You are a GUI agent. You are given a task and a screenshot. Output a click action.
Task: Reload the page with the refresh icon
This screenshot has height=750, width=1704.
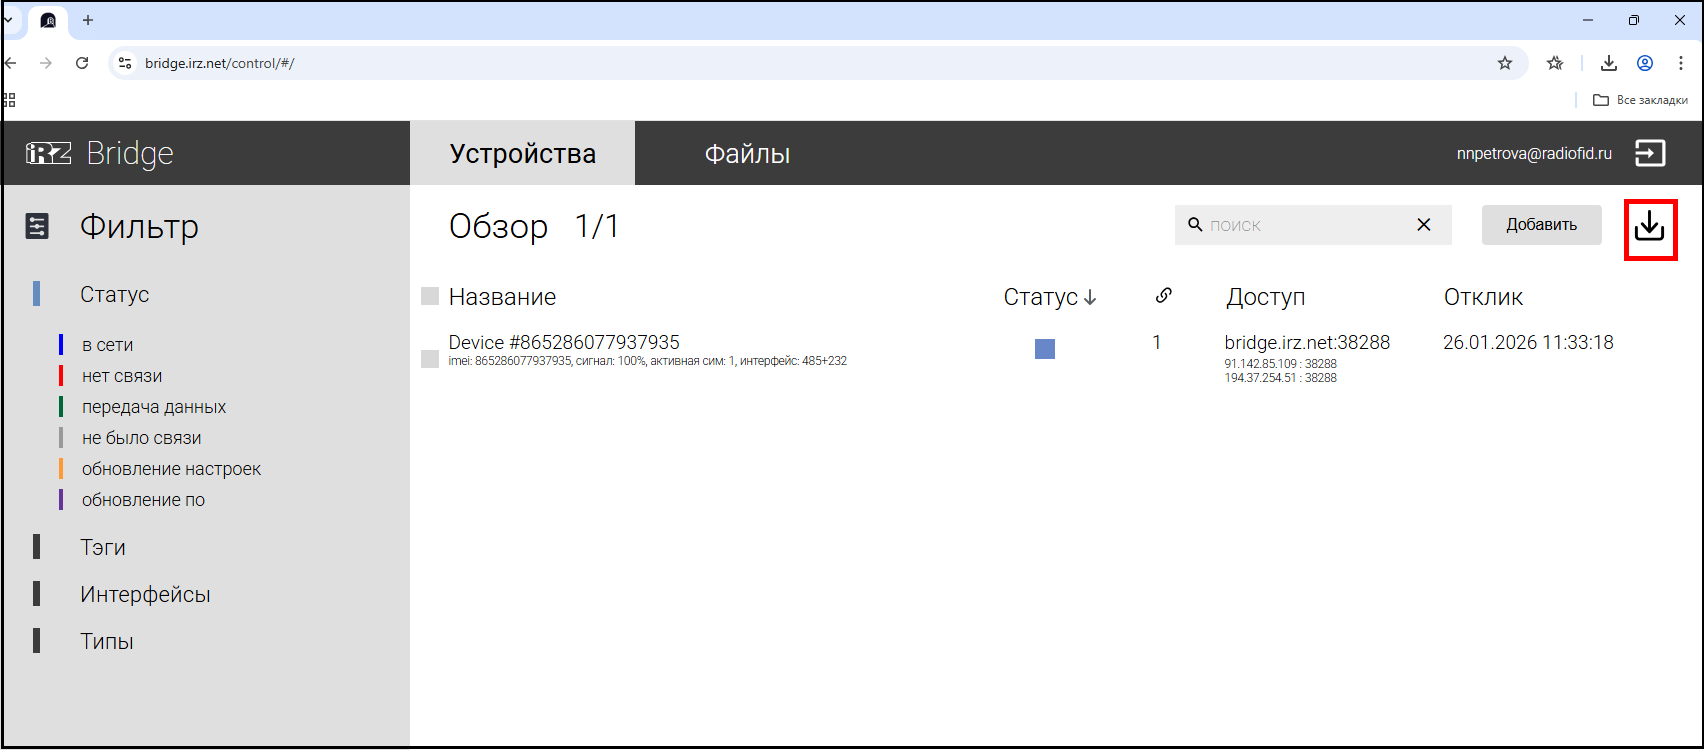(x=82, y=63)
